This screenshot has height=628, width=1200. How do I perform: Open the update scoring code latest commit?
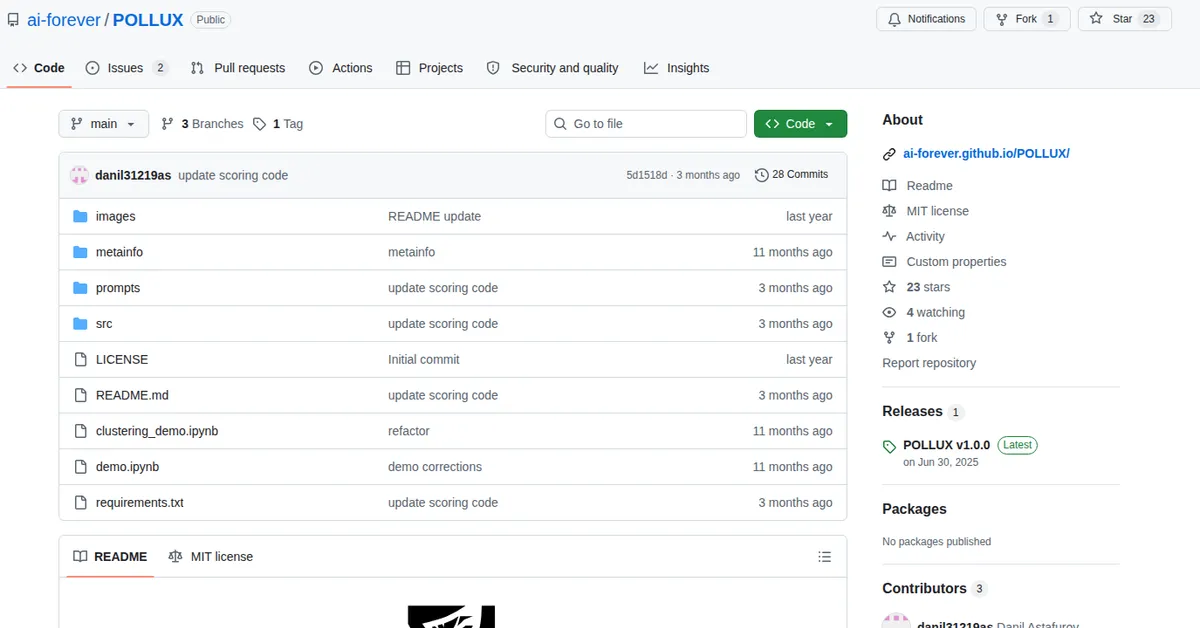[x=233, y=175]
